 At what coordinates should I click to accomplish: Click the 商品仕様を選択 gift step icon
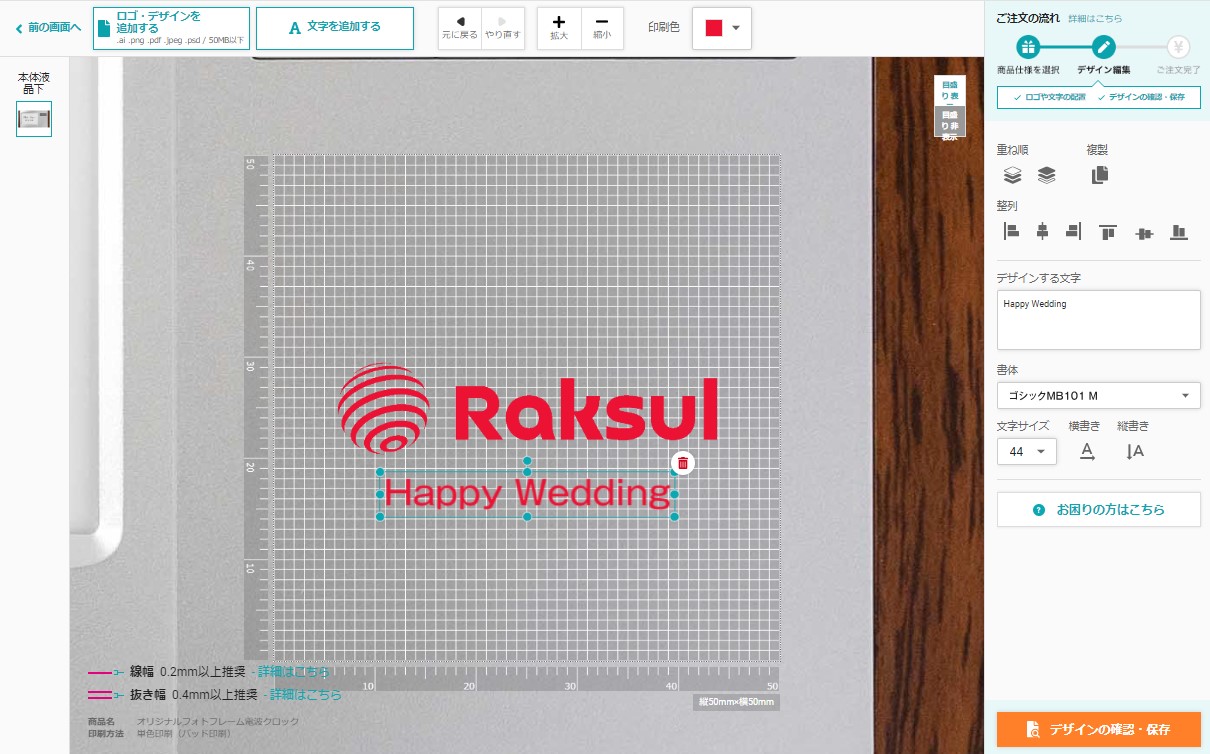click(x=1028, y=46)
